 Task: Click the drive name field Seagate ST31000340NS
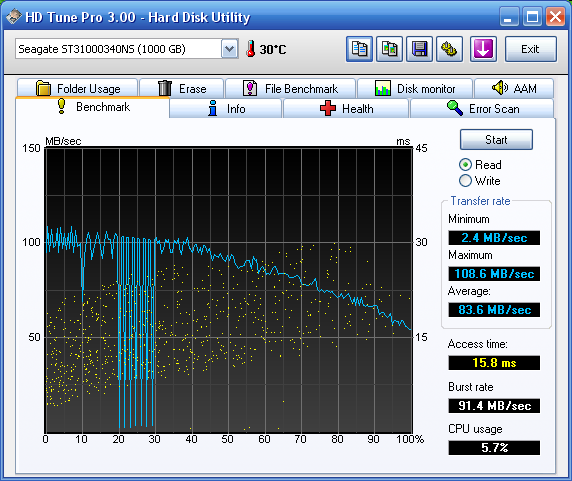click(x=118, y=49)
